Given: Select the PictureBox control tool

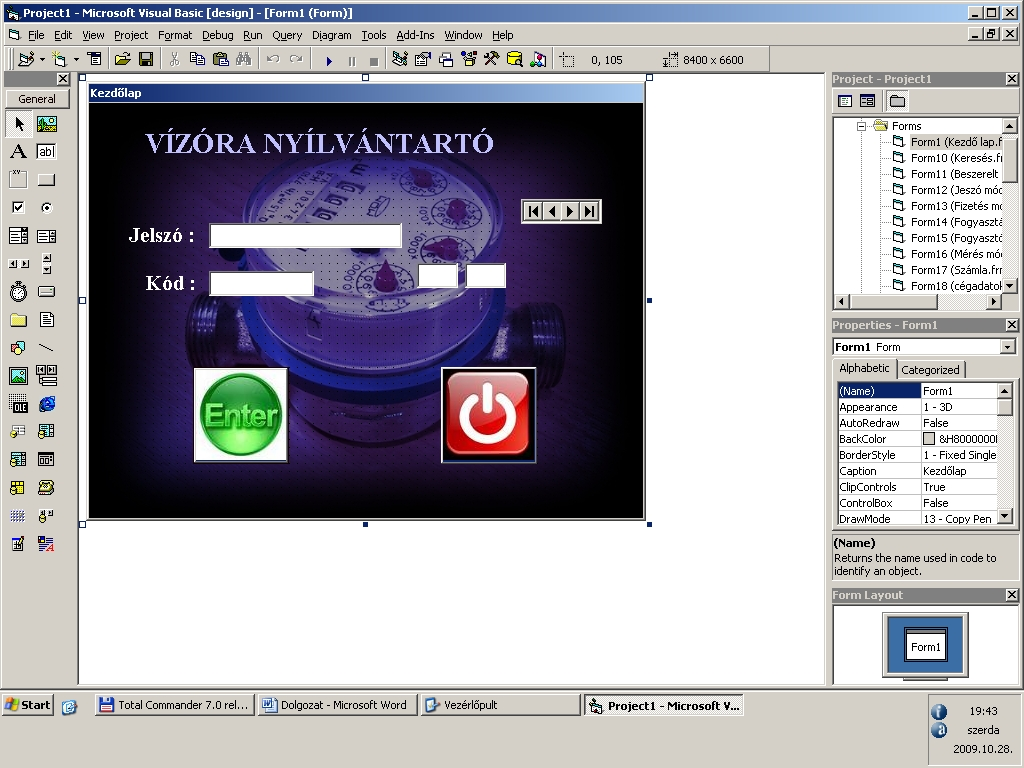Looking at the screenshot, I should click(x=46, y=124).
